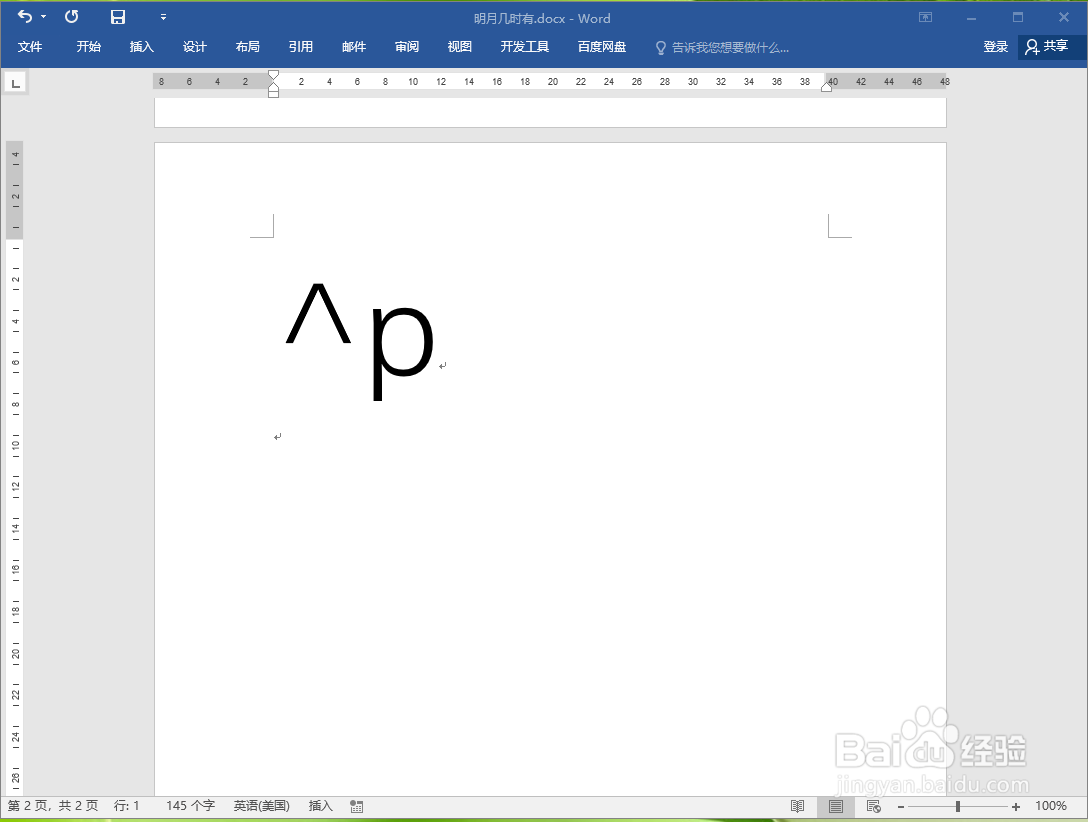The width and height of the screenshot is (1088, 822).
Task: Open the 文件 (File) menu
Action: click(30, 46)
